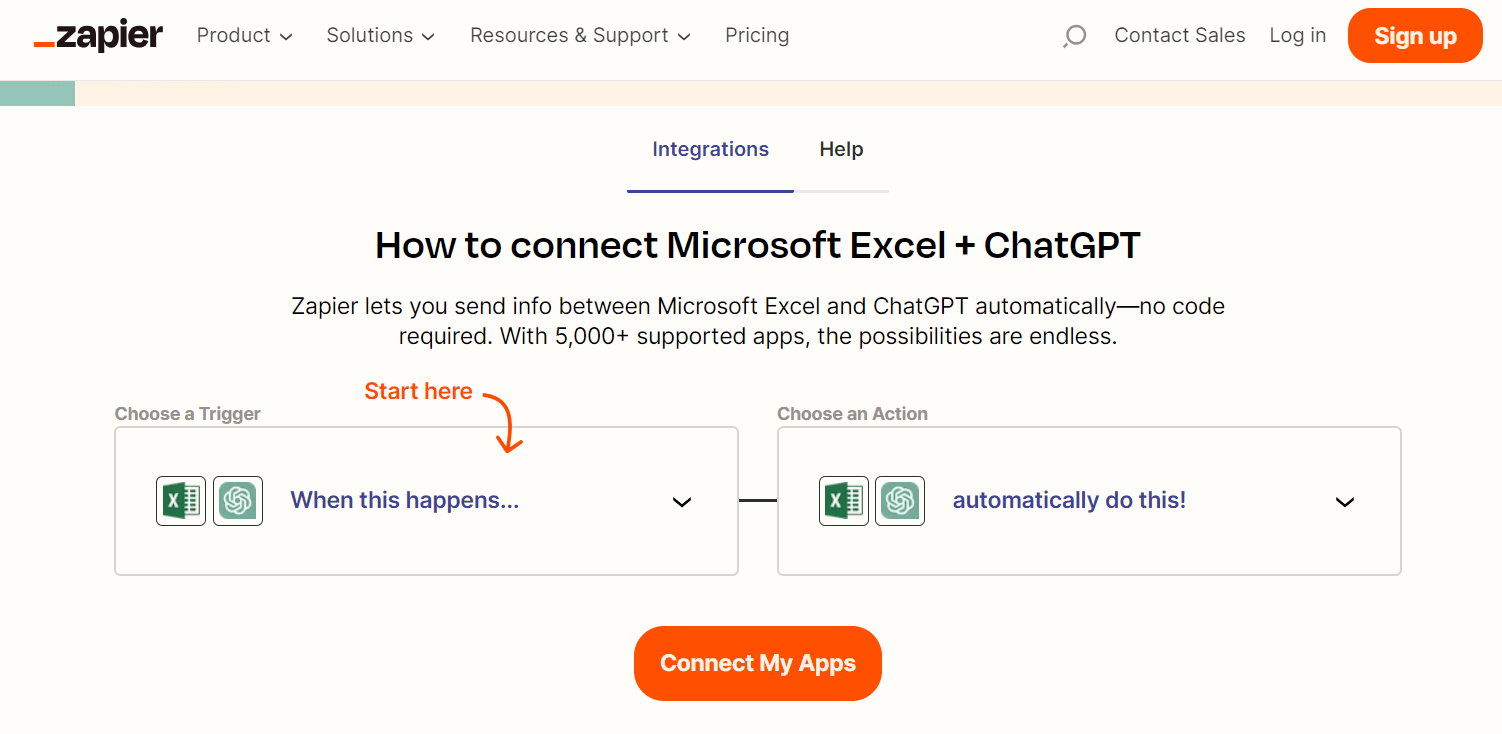Open the Pricing page

click(x=757, y=35)
